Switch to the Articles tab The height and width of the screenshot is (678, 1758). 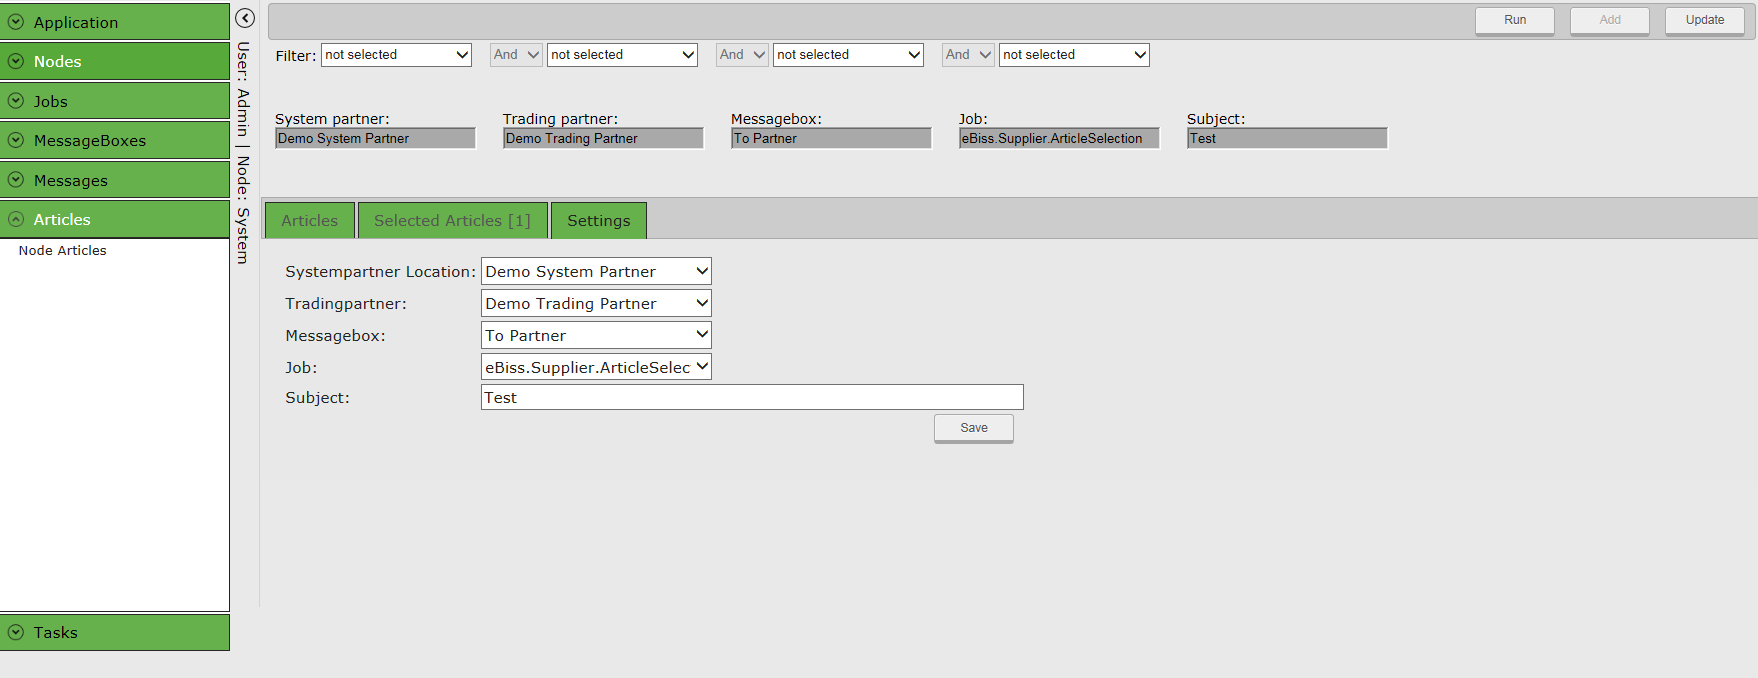point(309,221)
